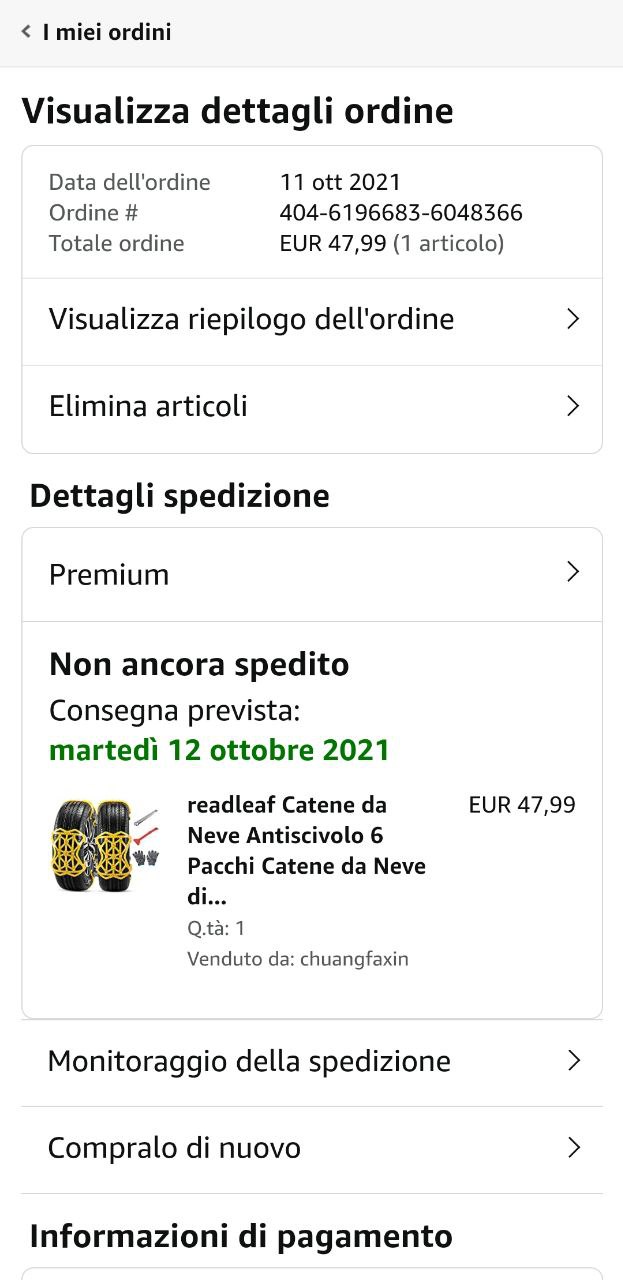Tap the back arrow icon at top
This screenshot has width=623, height=1280.
click(x=26, y=32)
